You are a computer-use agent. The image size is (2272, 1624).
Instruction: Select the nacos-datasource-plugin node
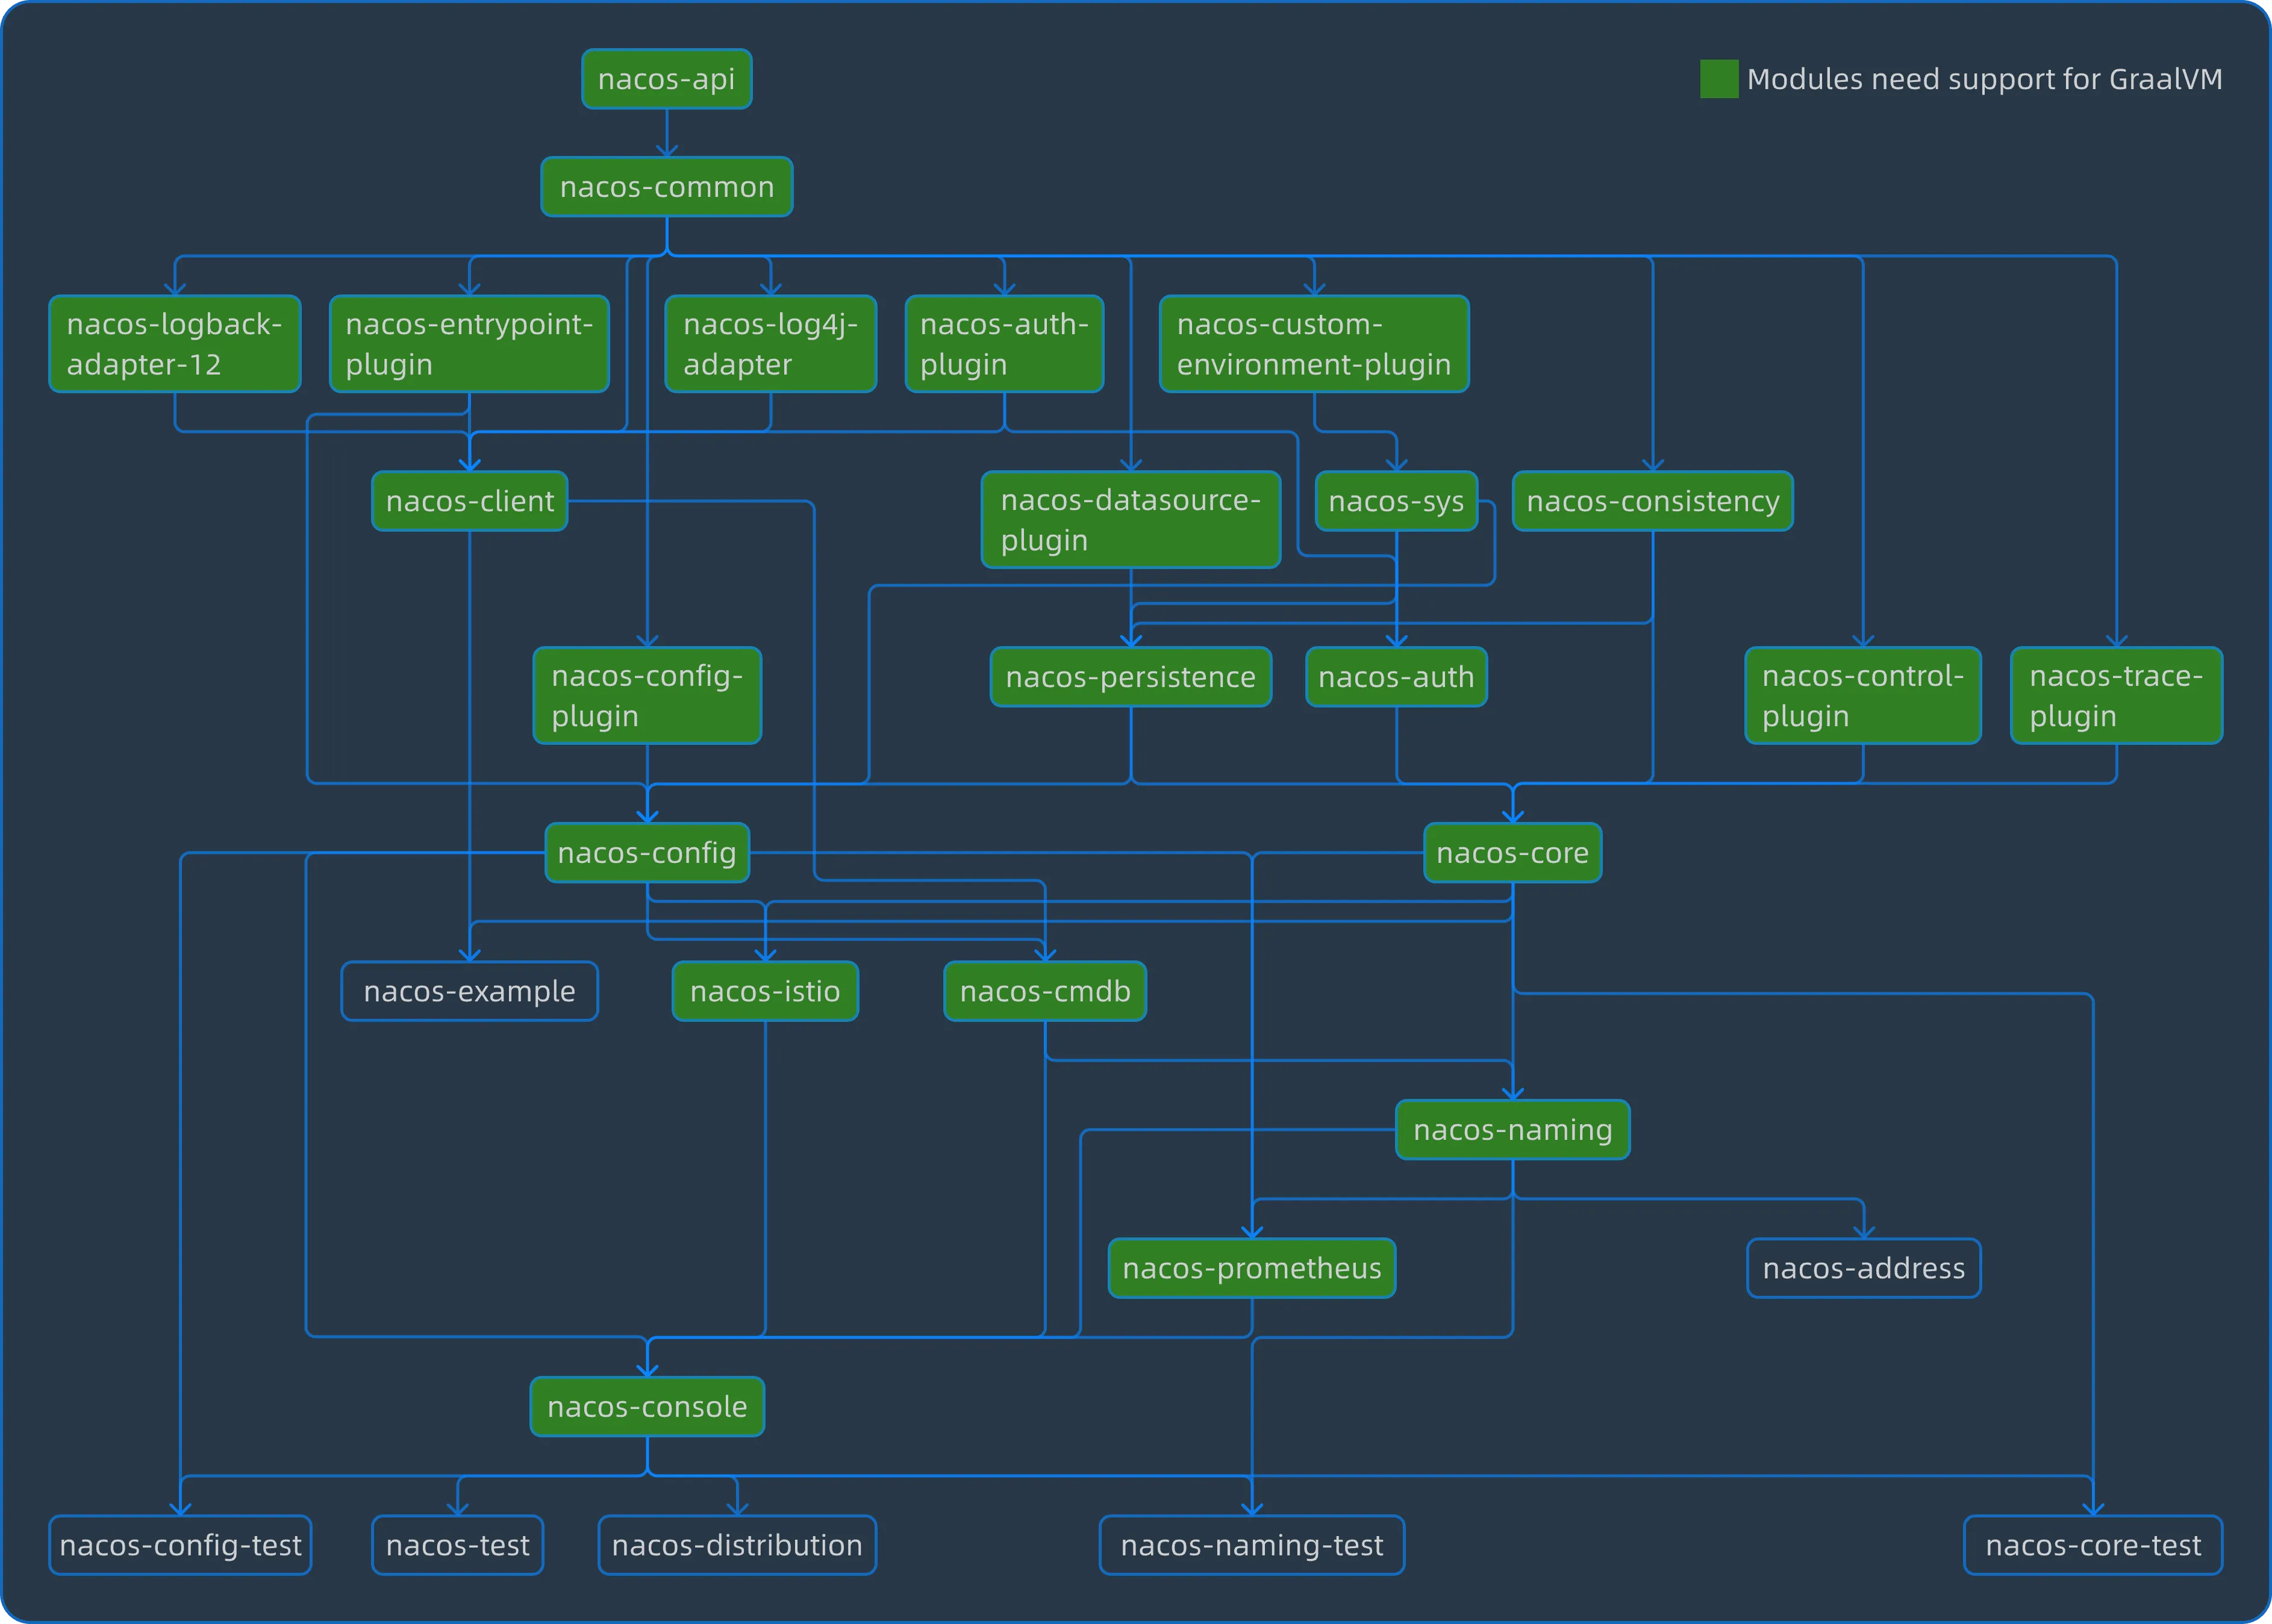(1131, 520)
